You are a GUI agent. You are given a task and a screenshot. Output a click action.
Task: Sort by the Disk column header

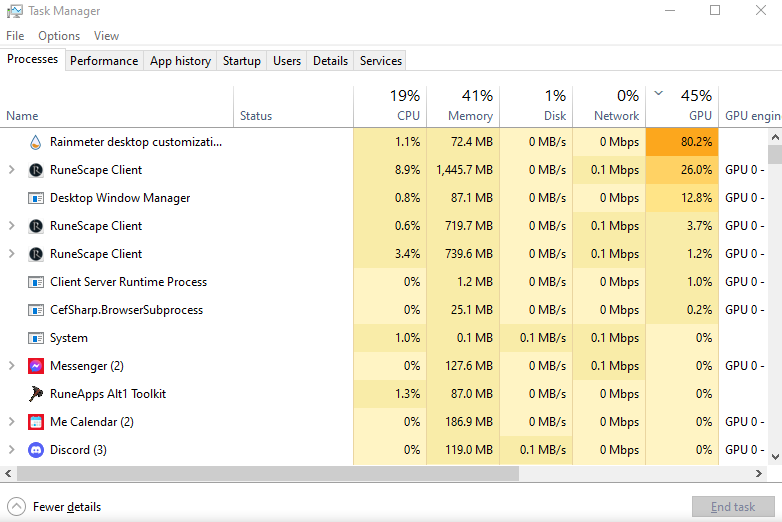(x=536, y=107)
